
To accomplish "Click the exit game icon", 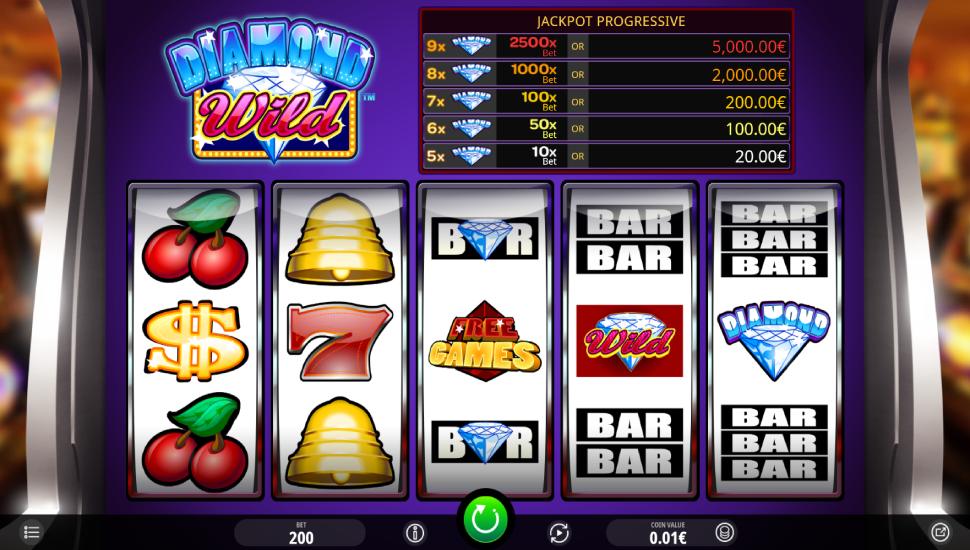I will click(940, 532).
